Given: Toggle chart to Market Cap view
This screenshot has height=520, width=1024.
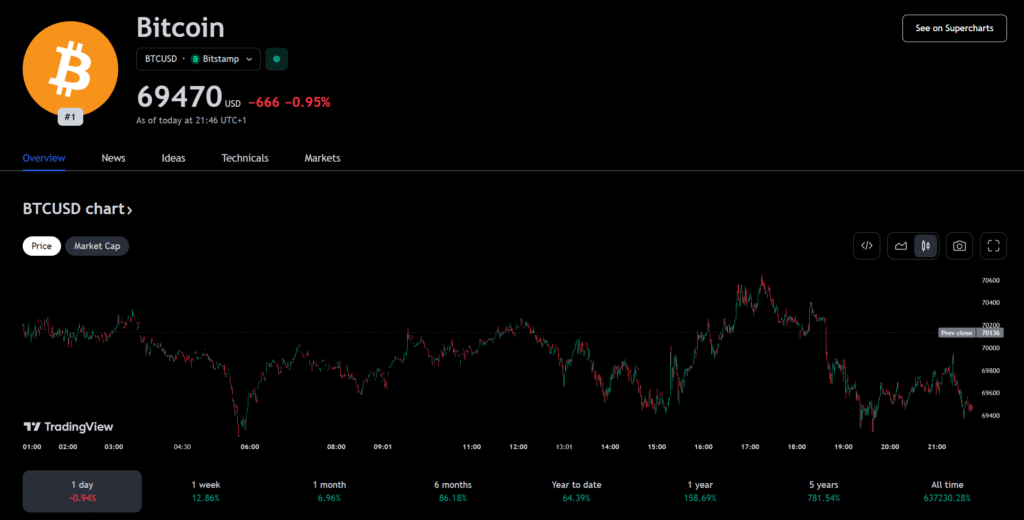Looking at the screenshot, I should [x=97, y=246].
